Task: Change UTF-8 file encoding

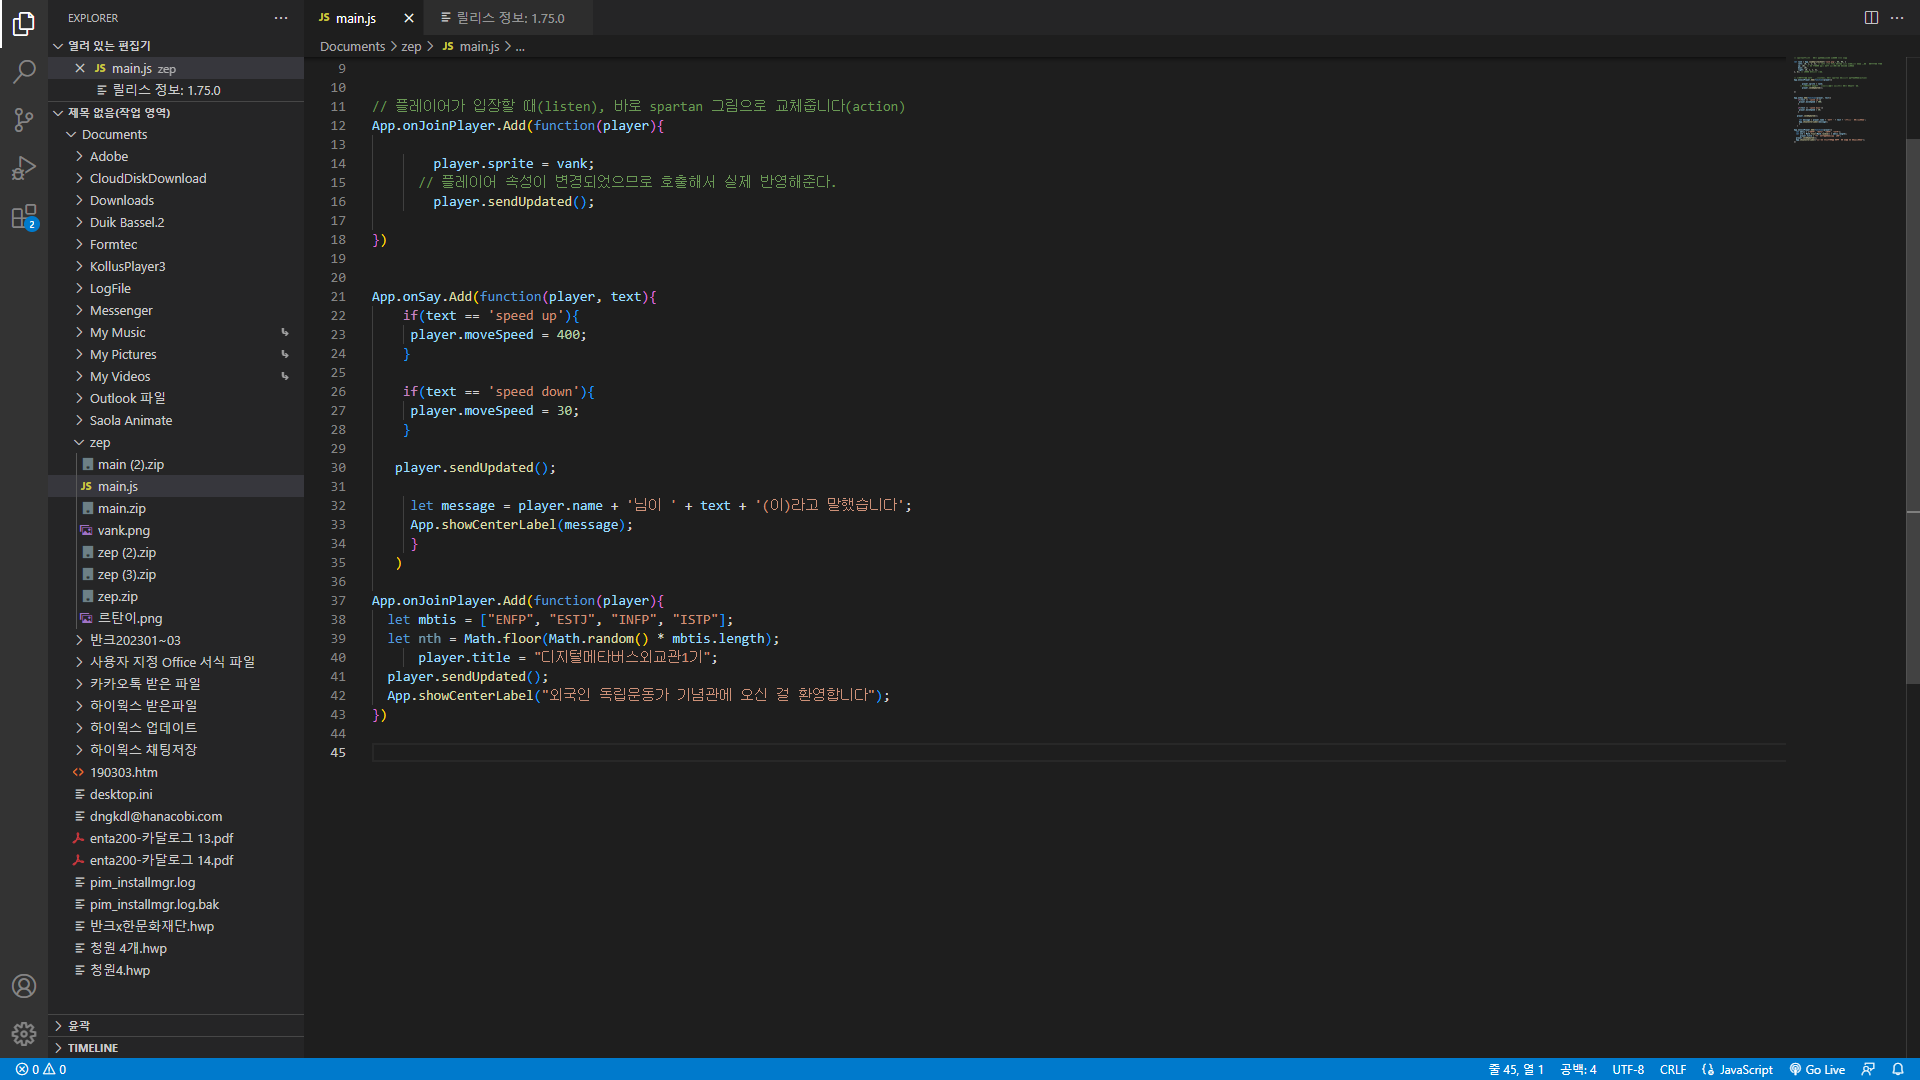Action: pyautogui.click(x=1628, y=1069)
